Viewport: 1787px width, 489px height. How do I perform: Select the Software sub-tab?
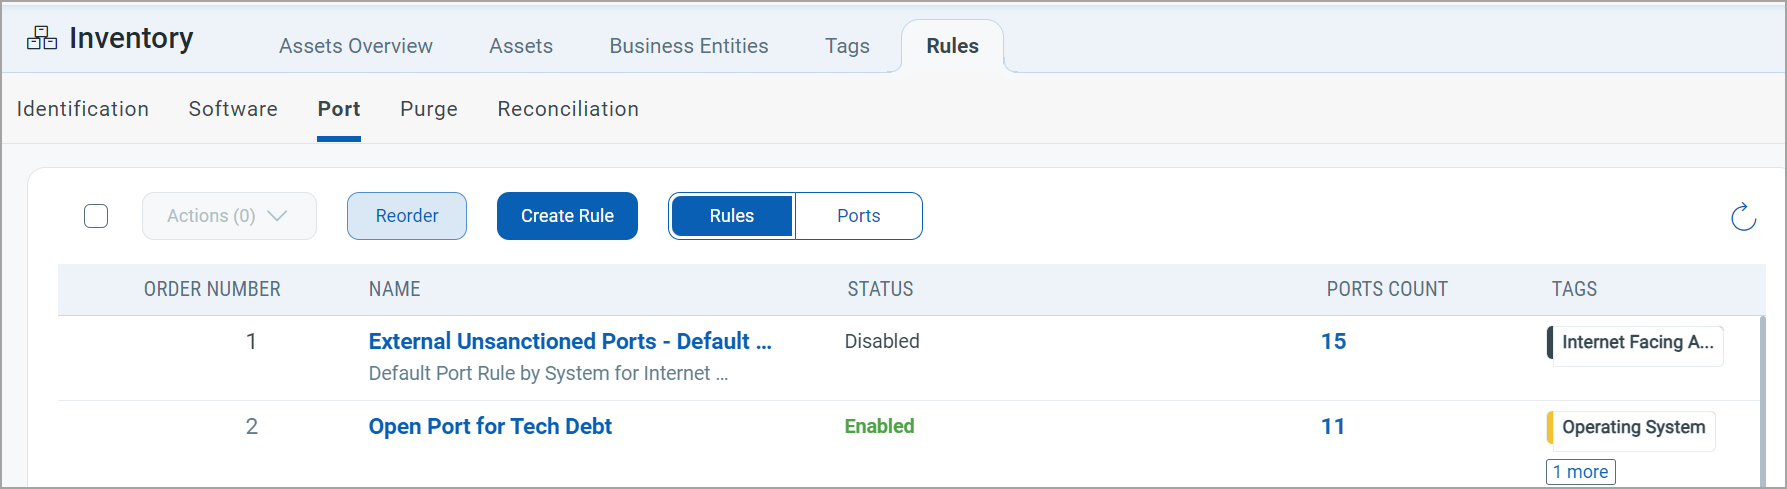coord(233,109)
